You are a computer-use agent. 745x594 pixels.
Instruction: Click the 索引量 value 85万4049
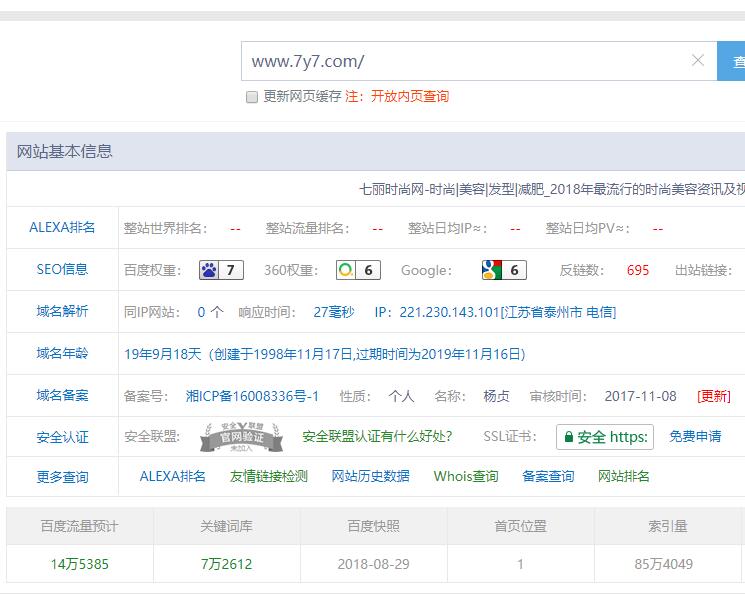(663, 564)
